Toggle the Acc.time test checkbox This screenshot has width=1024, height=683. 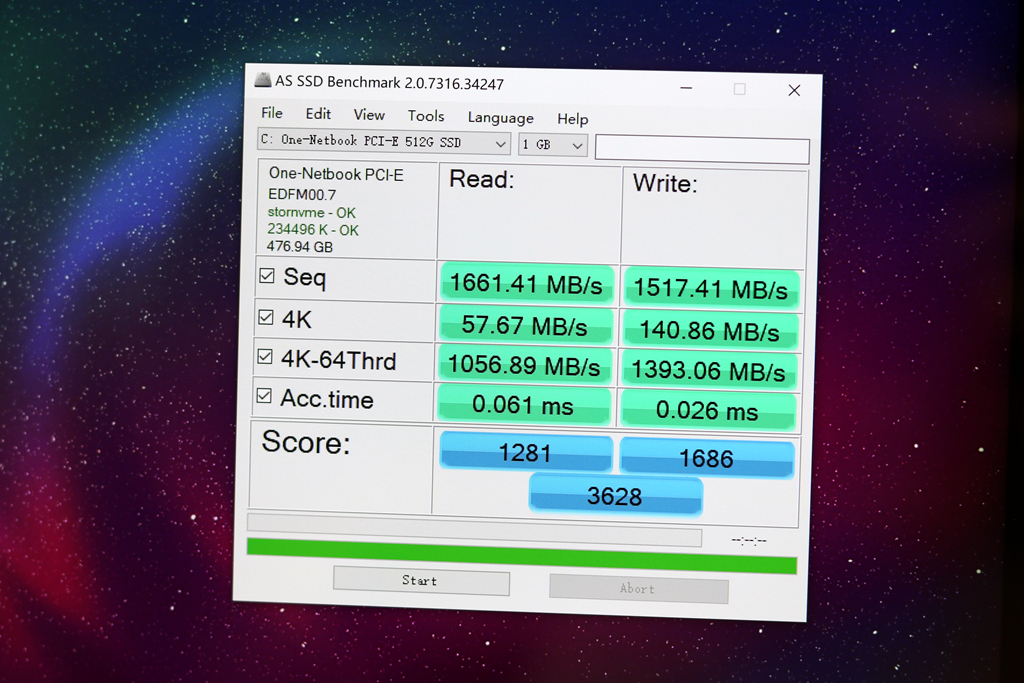coord(264,396)
